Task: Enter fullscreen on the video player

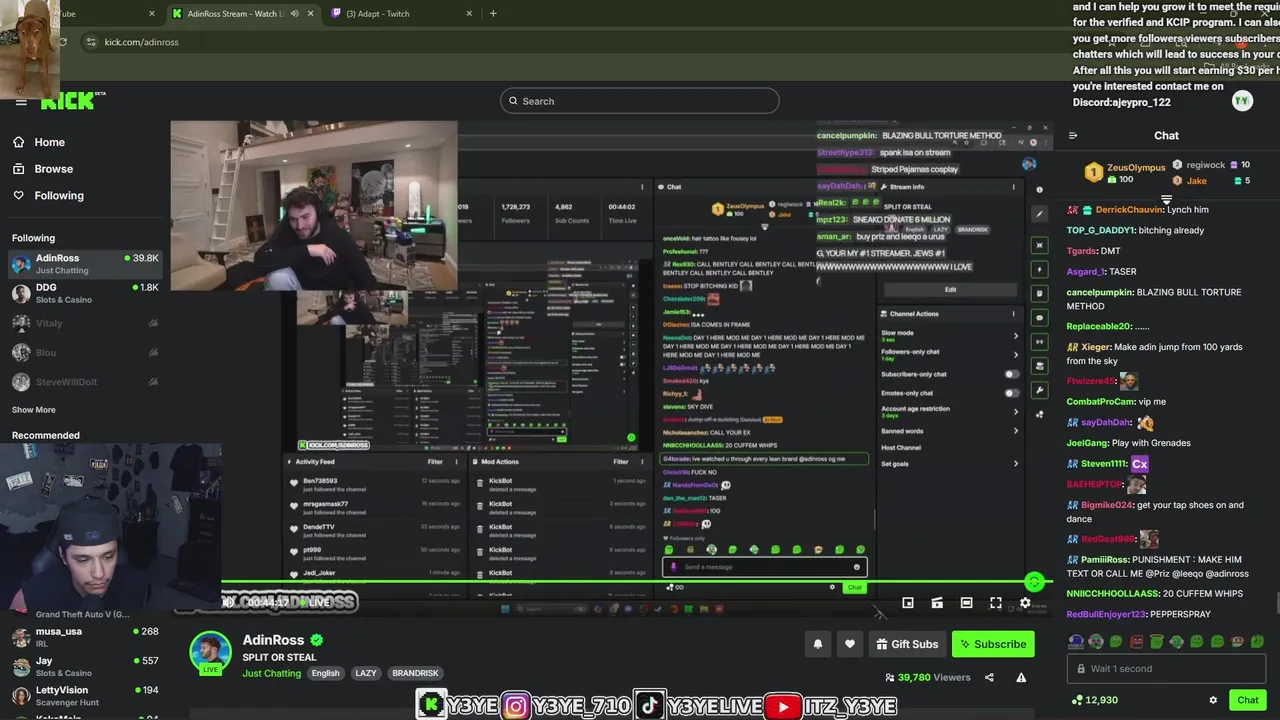Action: [x=996, y=603]
